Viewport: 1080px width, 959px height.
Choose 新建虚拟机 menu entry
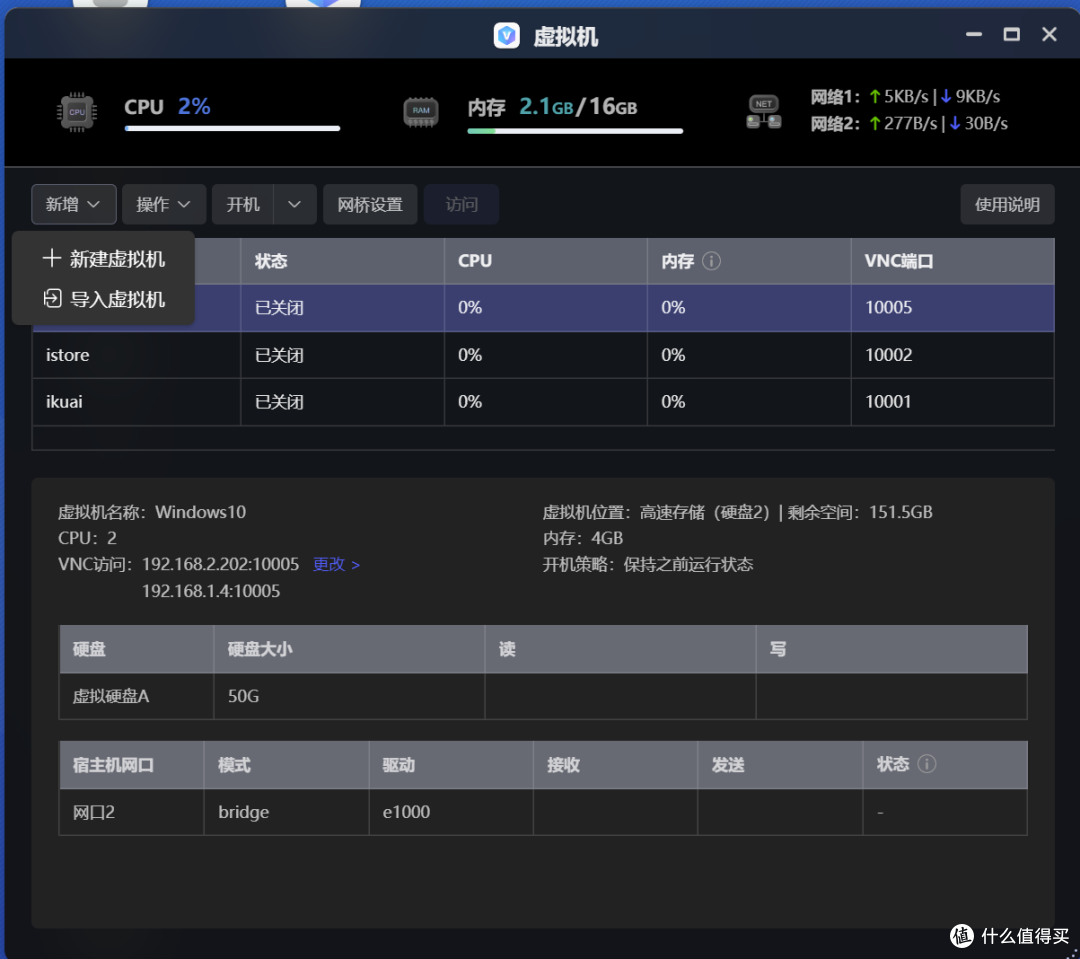click(x=103, y=259)
